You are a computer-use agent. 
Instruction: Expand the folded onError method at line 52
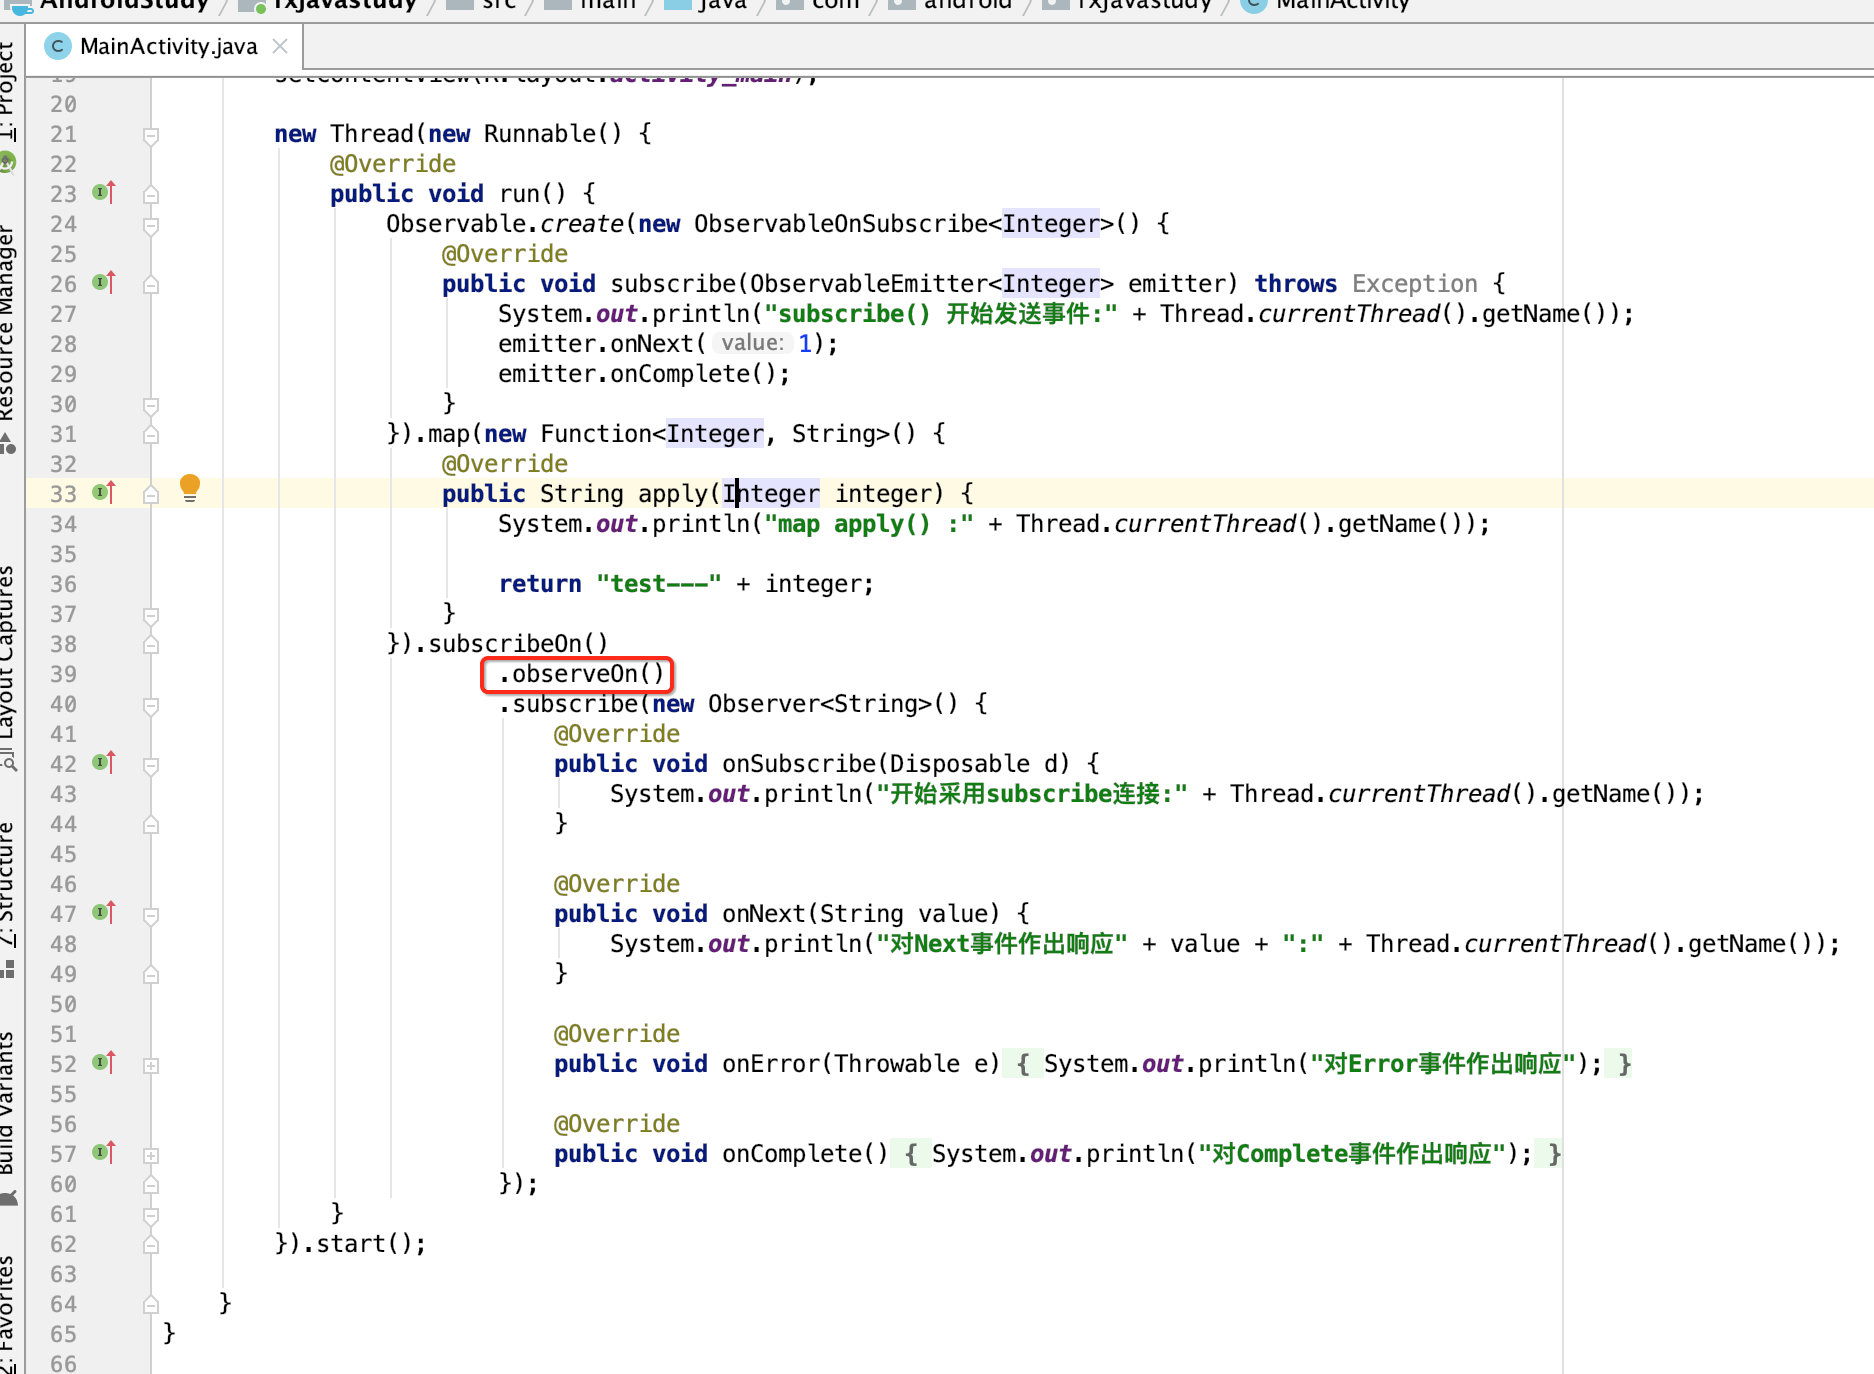click(x=151, y=1065)
